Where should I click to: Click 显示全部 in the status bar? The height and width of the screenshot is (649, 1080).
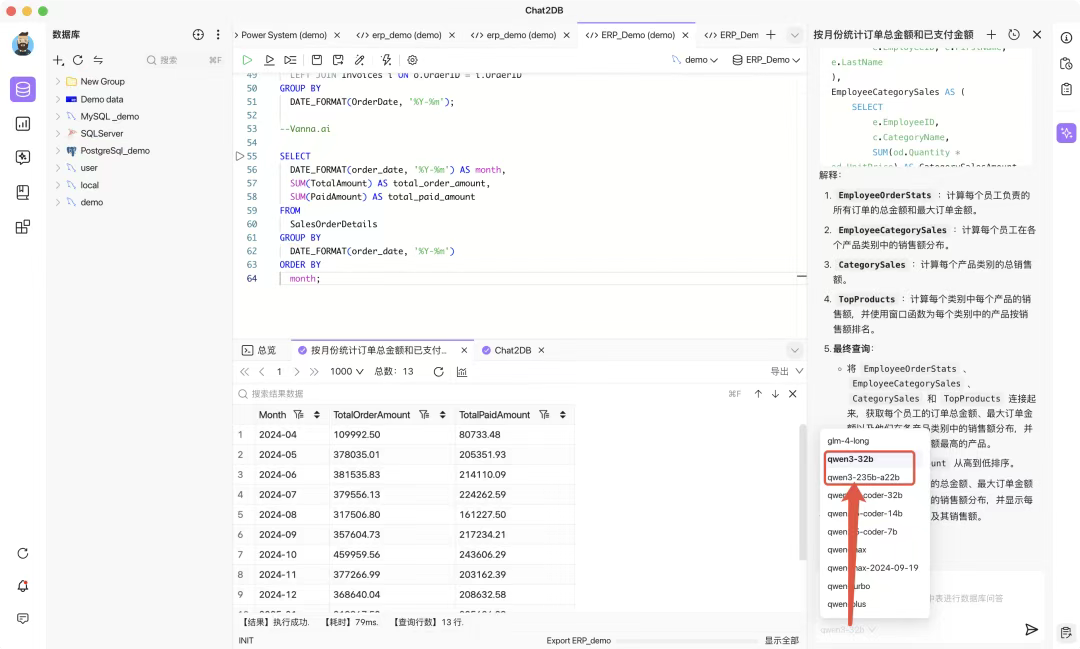point(782,641)
